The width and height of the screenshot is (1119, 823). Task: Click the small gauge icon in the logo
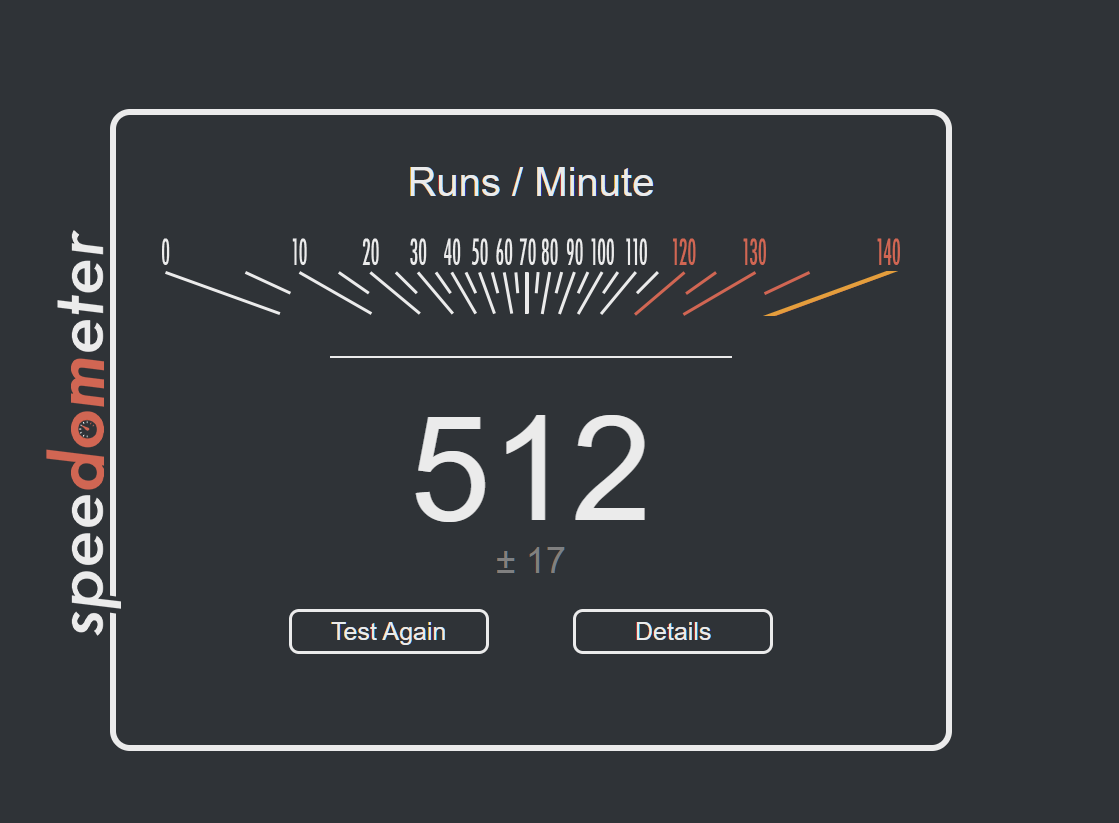87,429
